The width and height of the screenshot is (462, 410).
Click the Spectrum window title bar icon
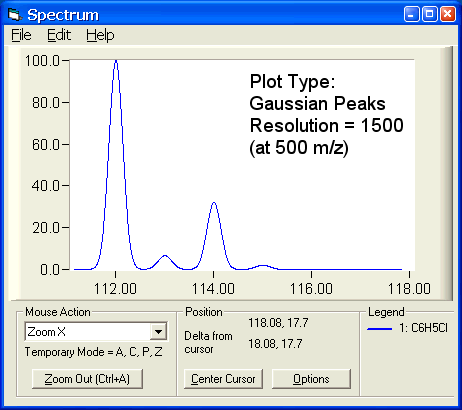click(14, 15)
